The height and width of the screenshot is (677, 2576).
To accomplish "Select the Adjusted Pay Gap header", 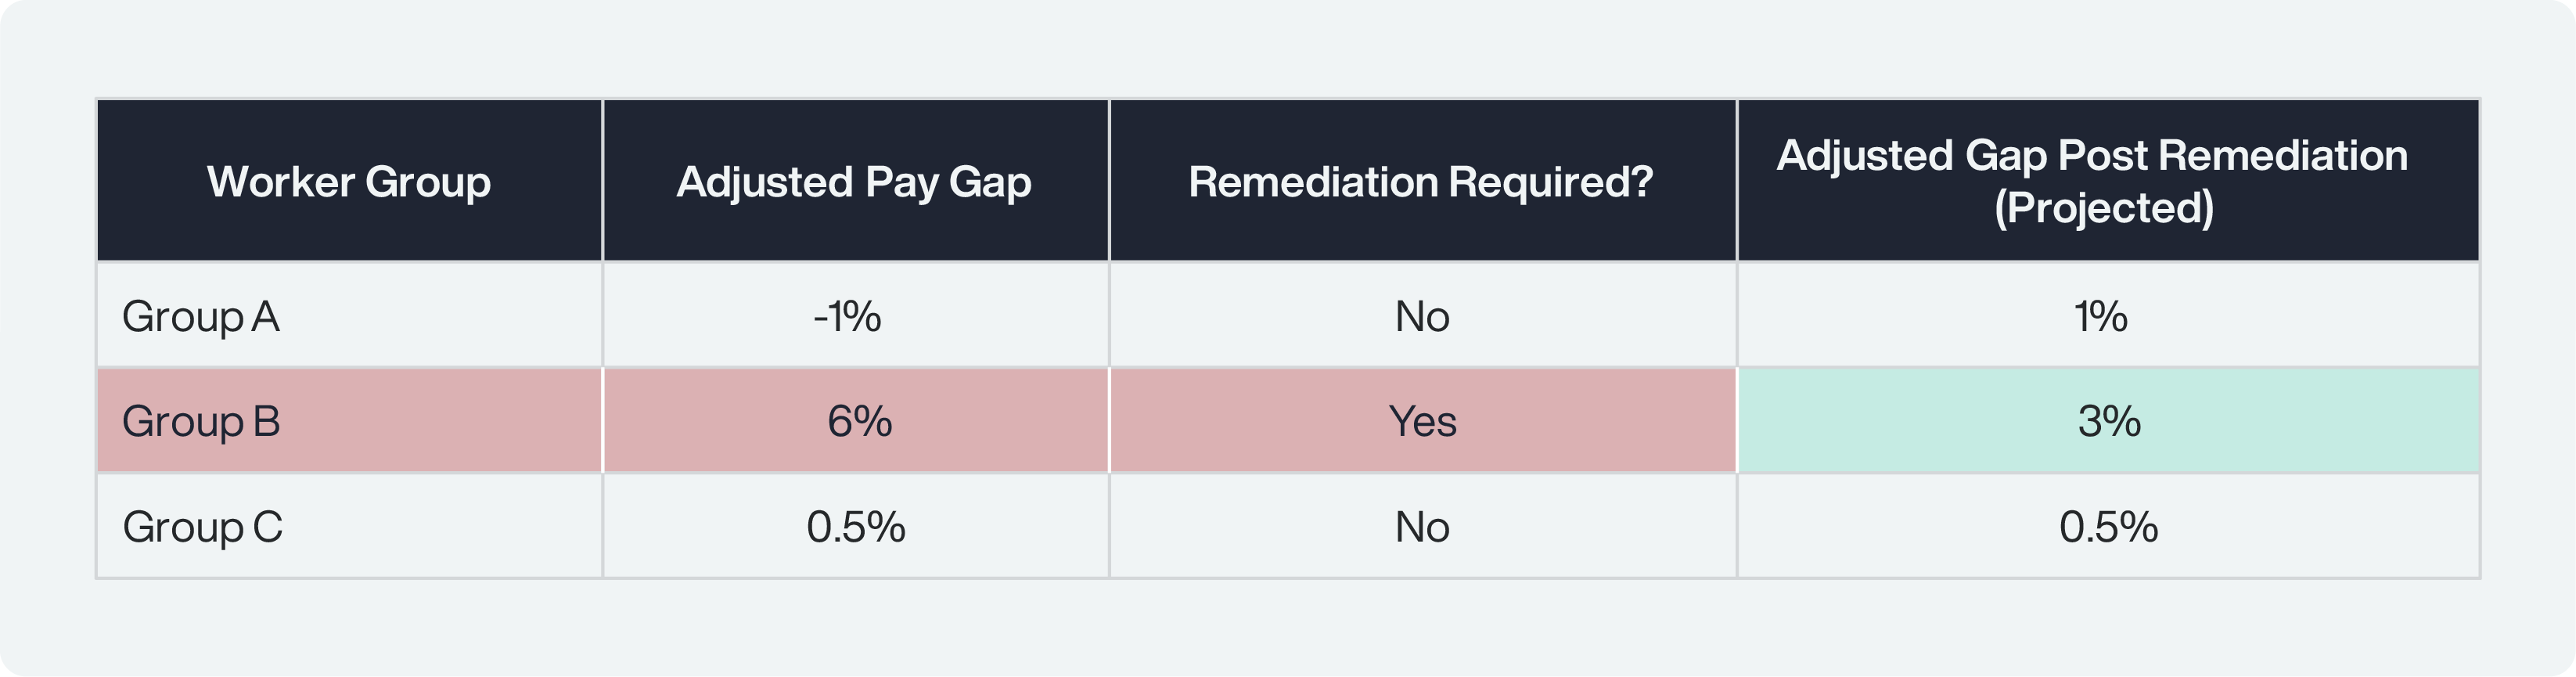I will (x=855, y=181).
